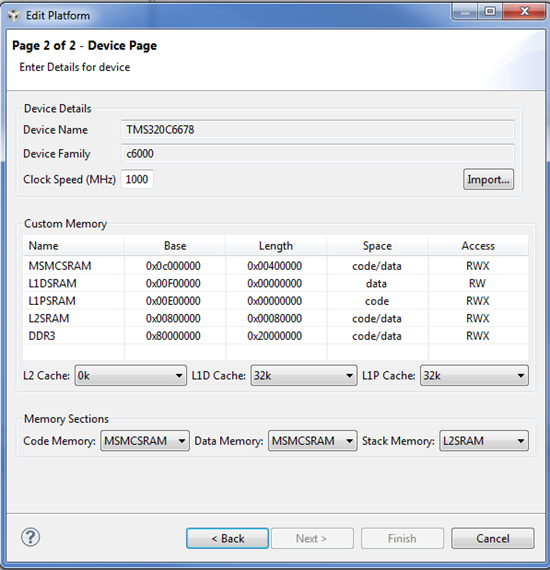Expand the Stack Memory combo box
This screenshot has width=550, height=570.
tap(484, 441)
